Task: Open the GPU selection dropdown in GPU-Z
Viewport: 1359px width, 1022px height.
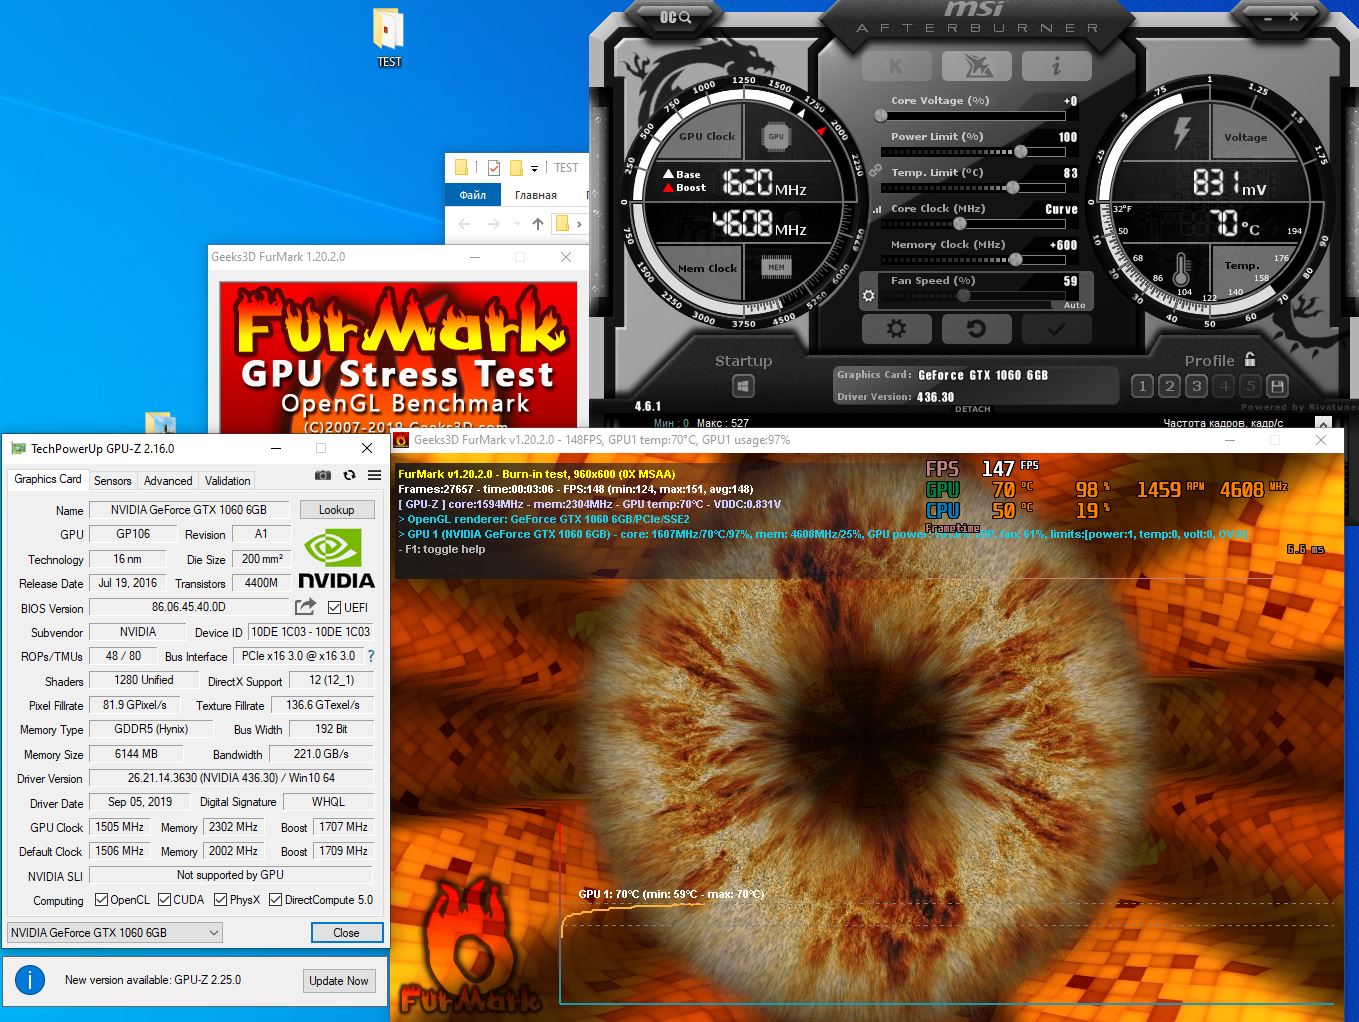Action: point(115,933)
